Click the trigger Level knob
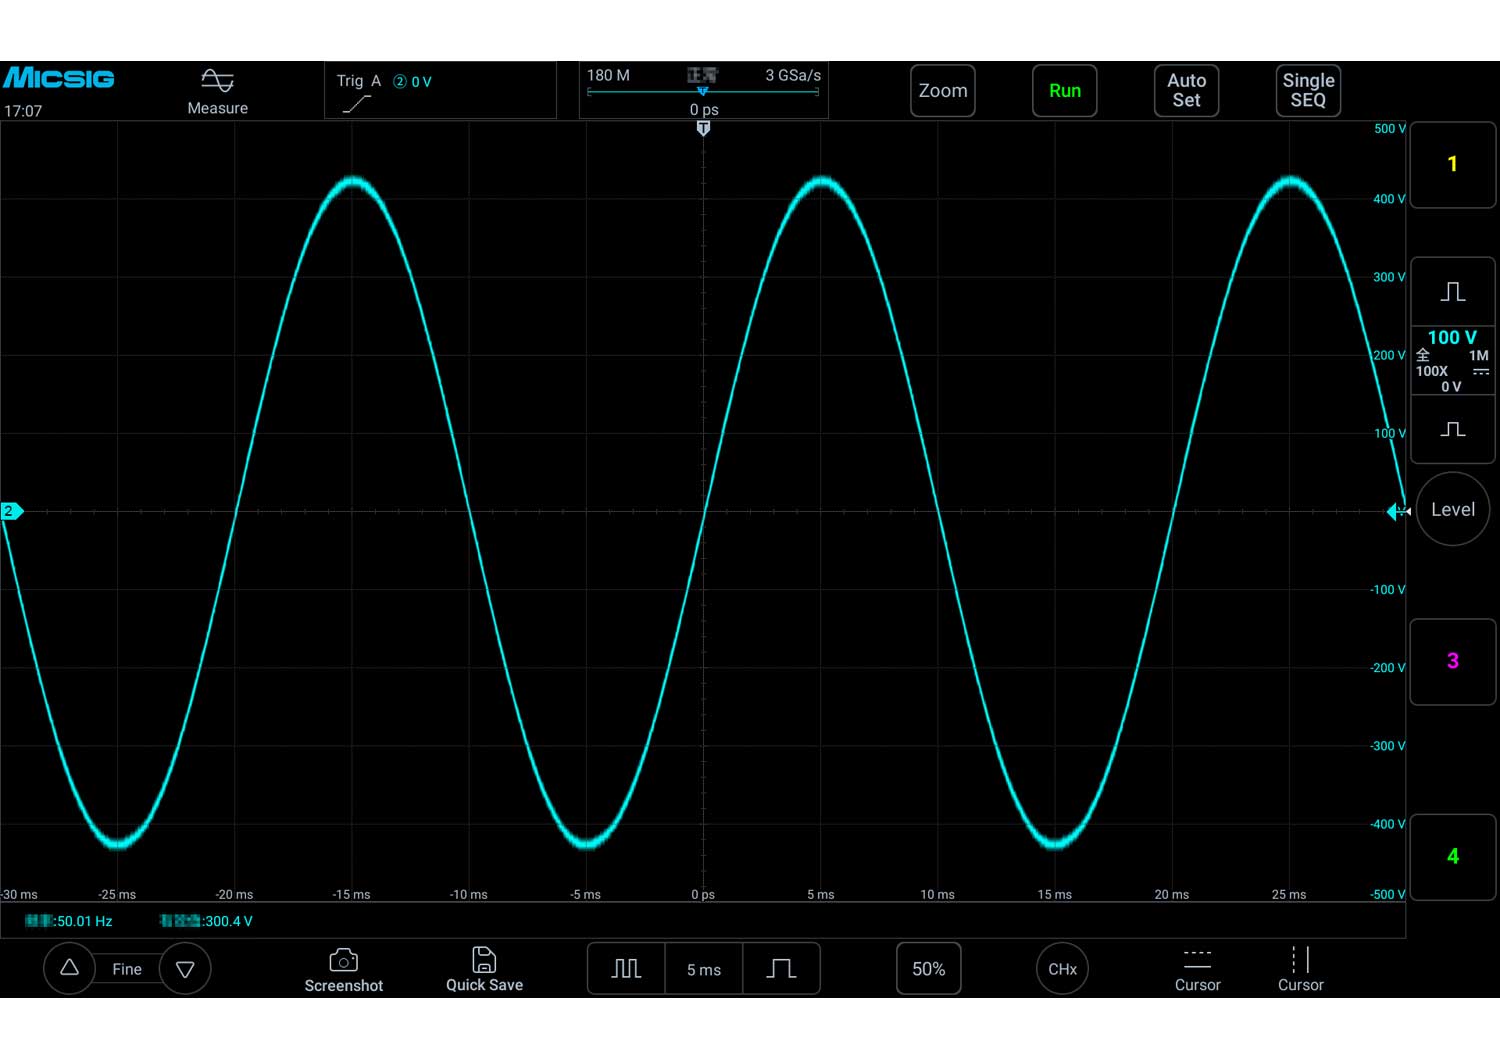Image resolution: width=1500 pixels, height=1060 pixels. point(1453,510)
